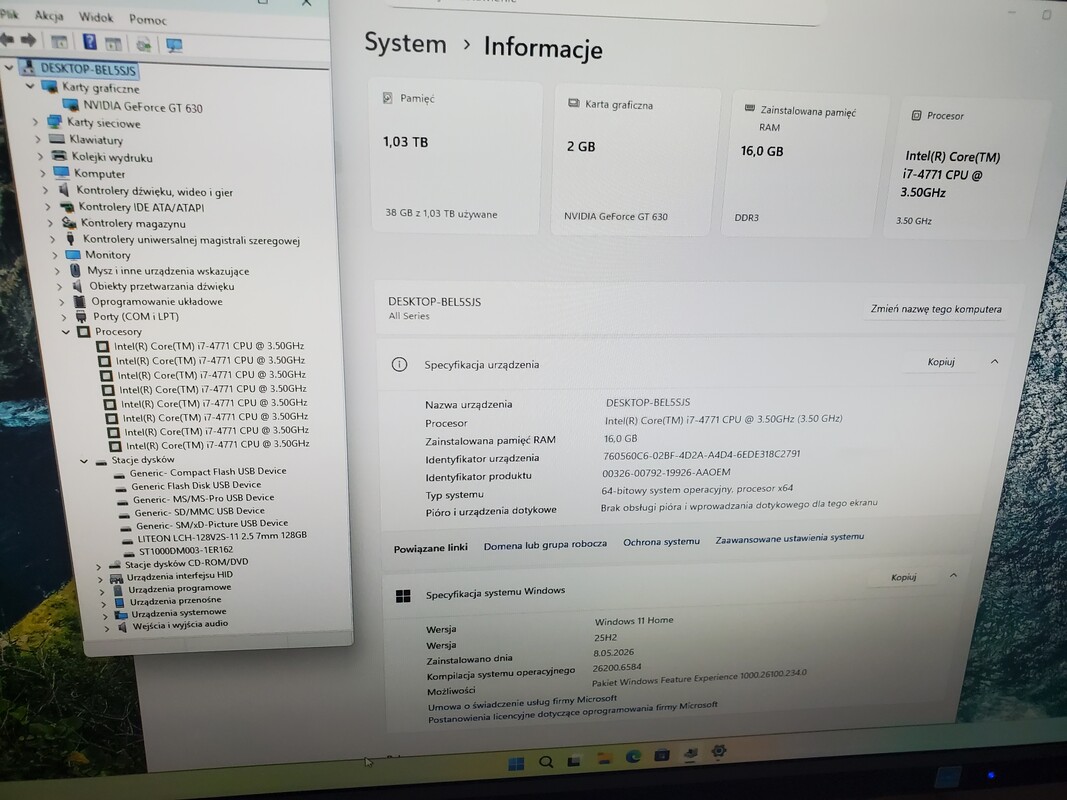Select the first Intel Core i7-4771 processor entry

point(208,346)
